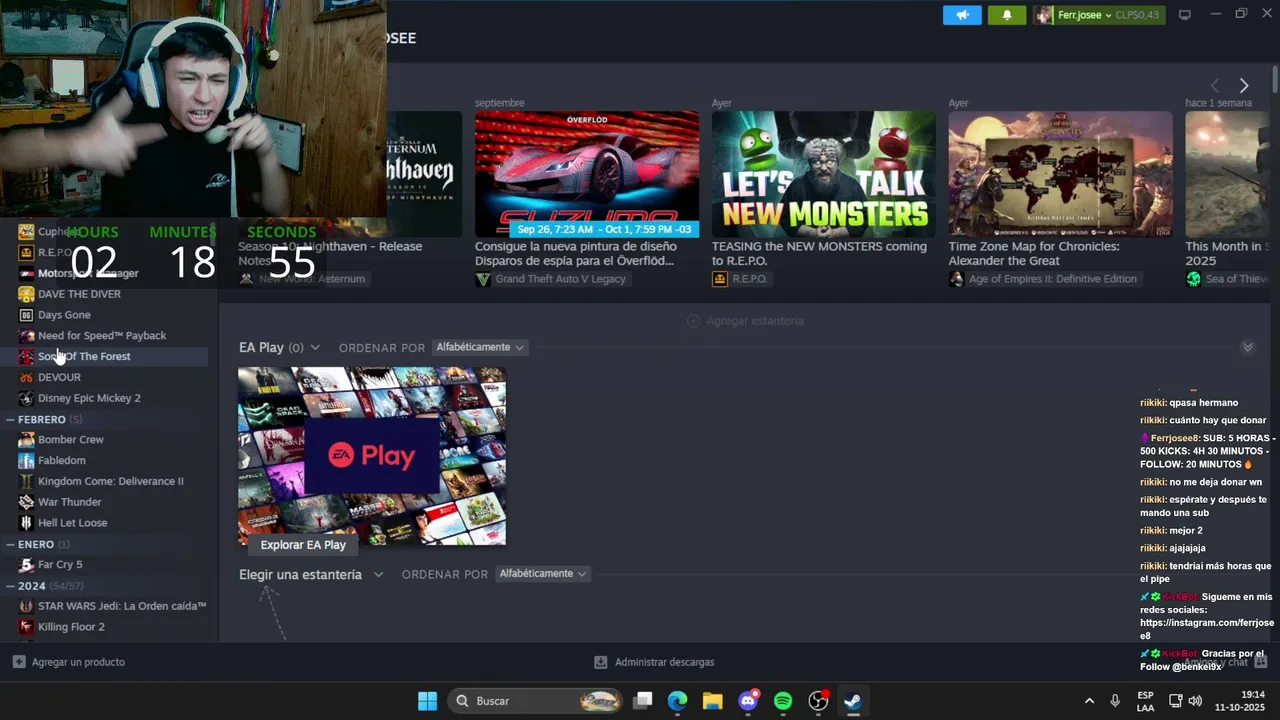The height and width of the screenshot is (720, 1280).
Task: Open Task View on the taskbar
Action: coord(643,701)
